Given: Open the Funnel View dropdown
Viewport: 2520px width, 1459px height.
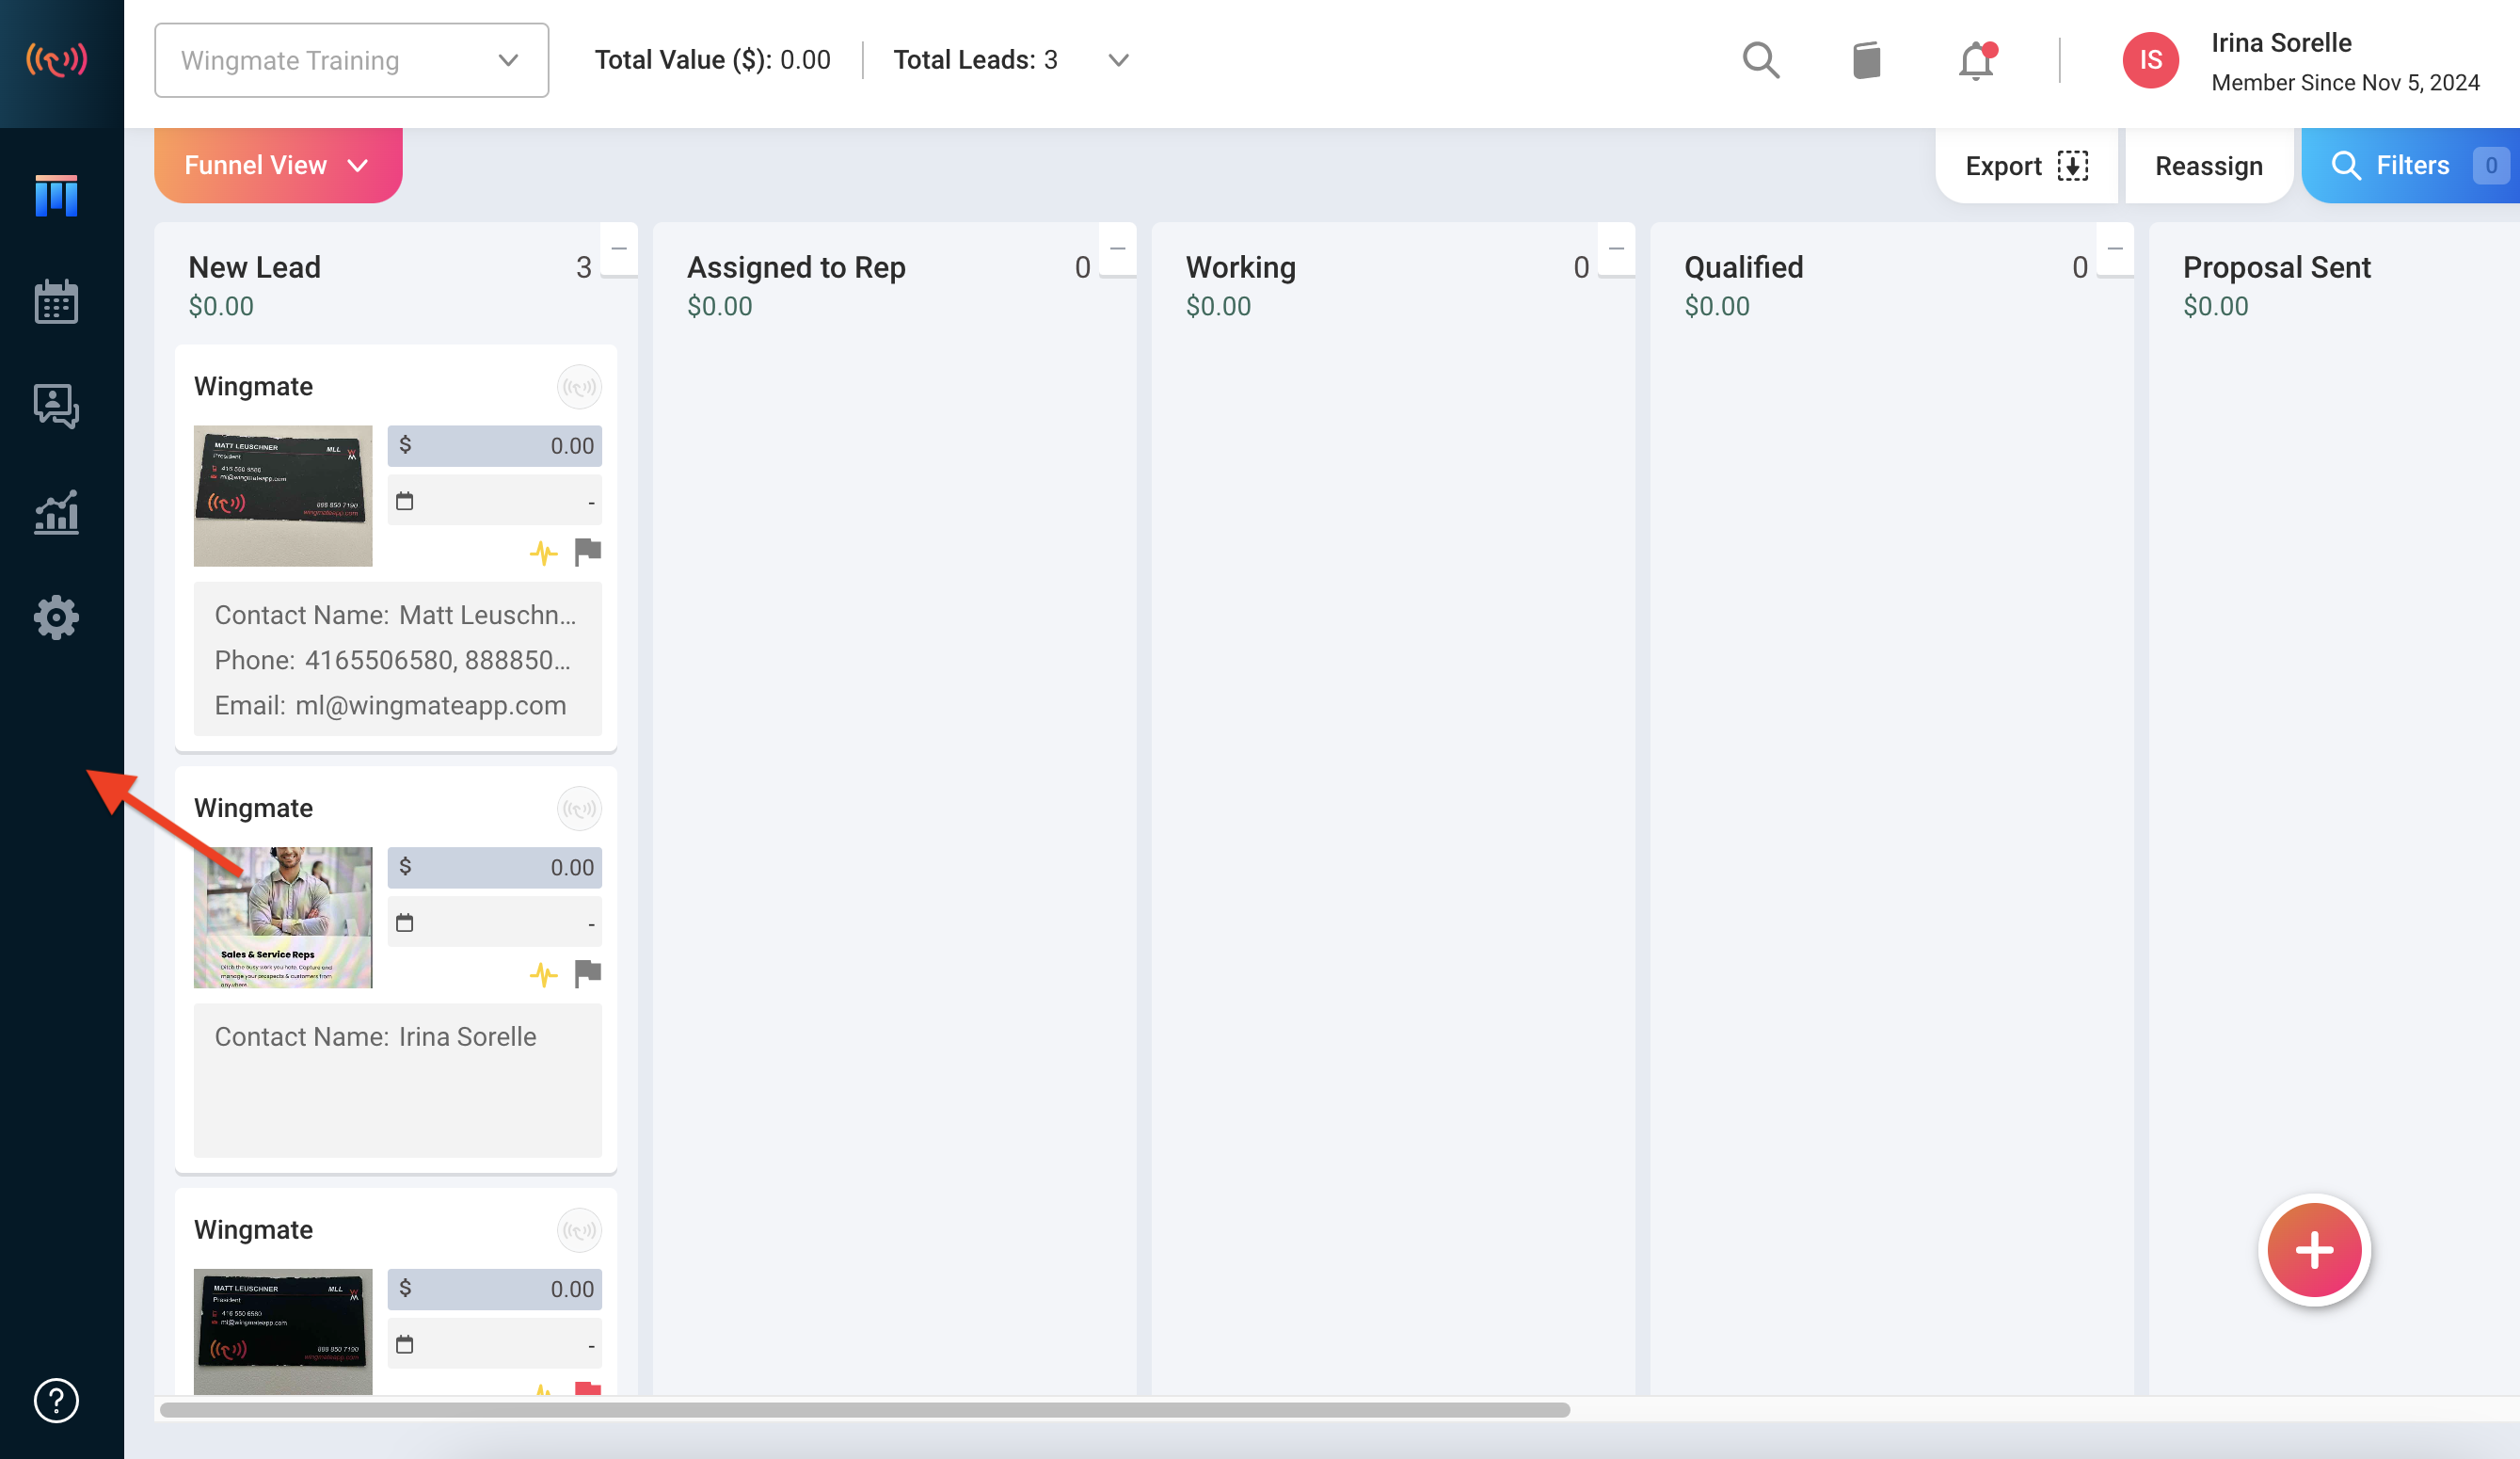Looking at the screenshot, I should click(x=278, y=165).
